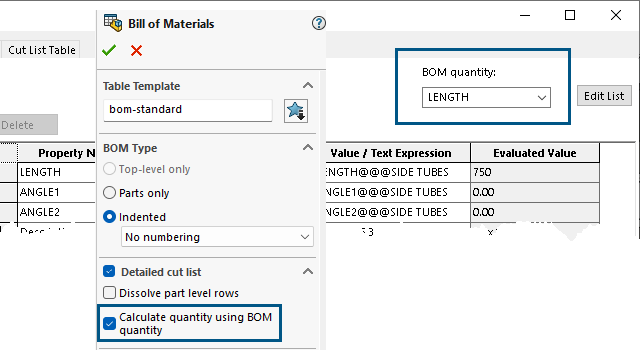Screen dimensions: 640x360
Task: Open the Bill of Materials help icon
Action: [319, 23]
